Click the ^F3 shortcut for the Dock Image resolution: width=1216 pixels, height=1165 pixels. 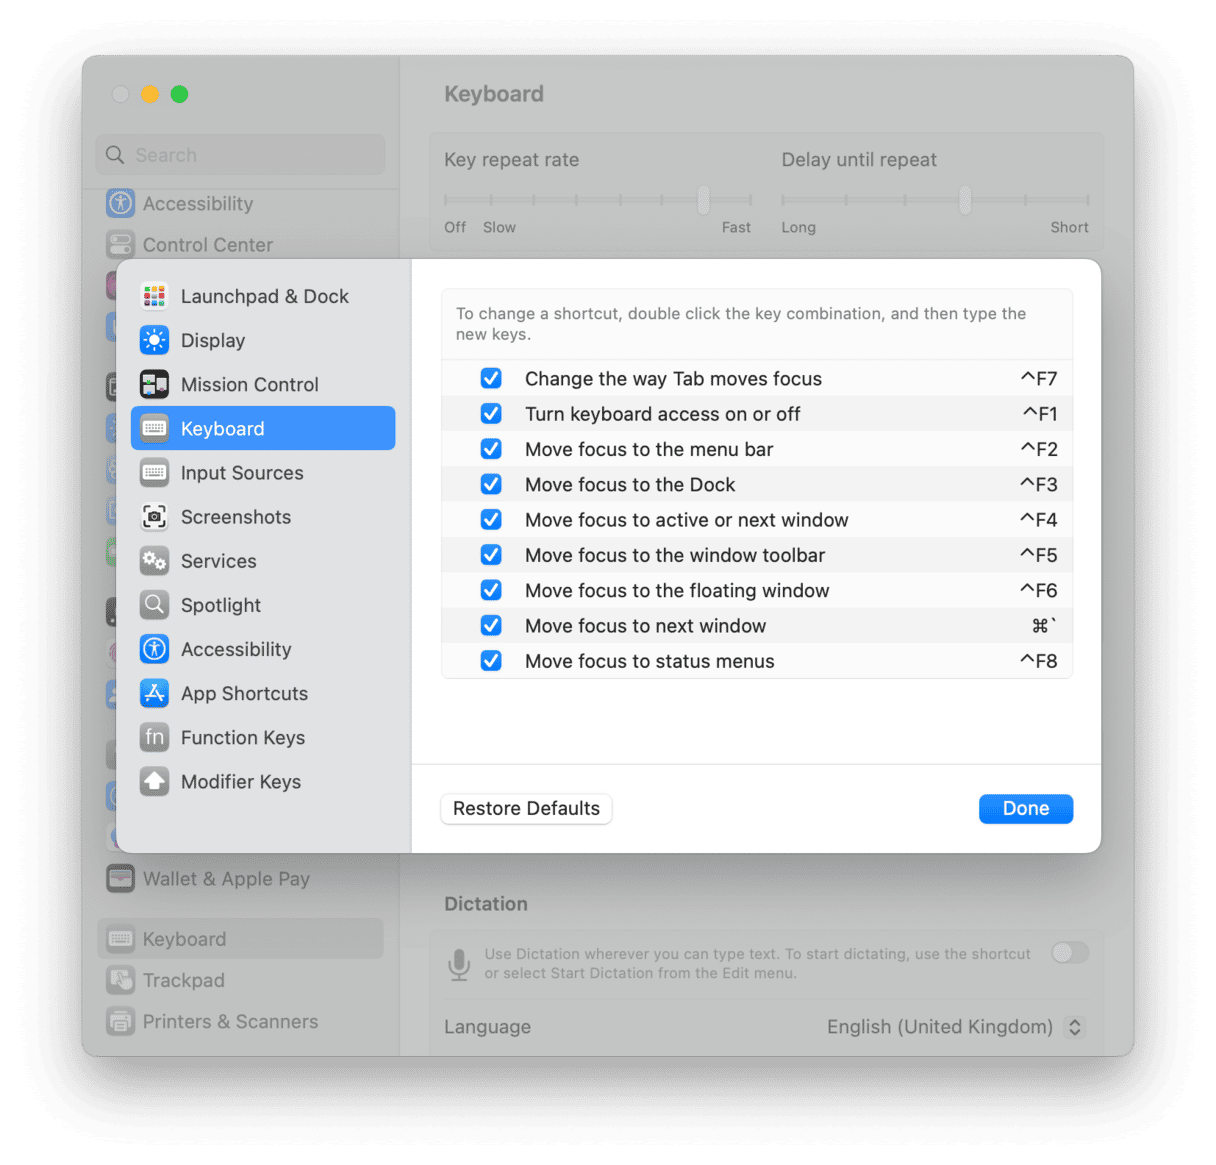pyautogui.click(x=1039, y=484)
